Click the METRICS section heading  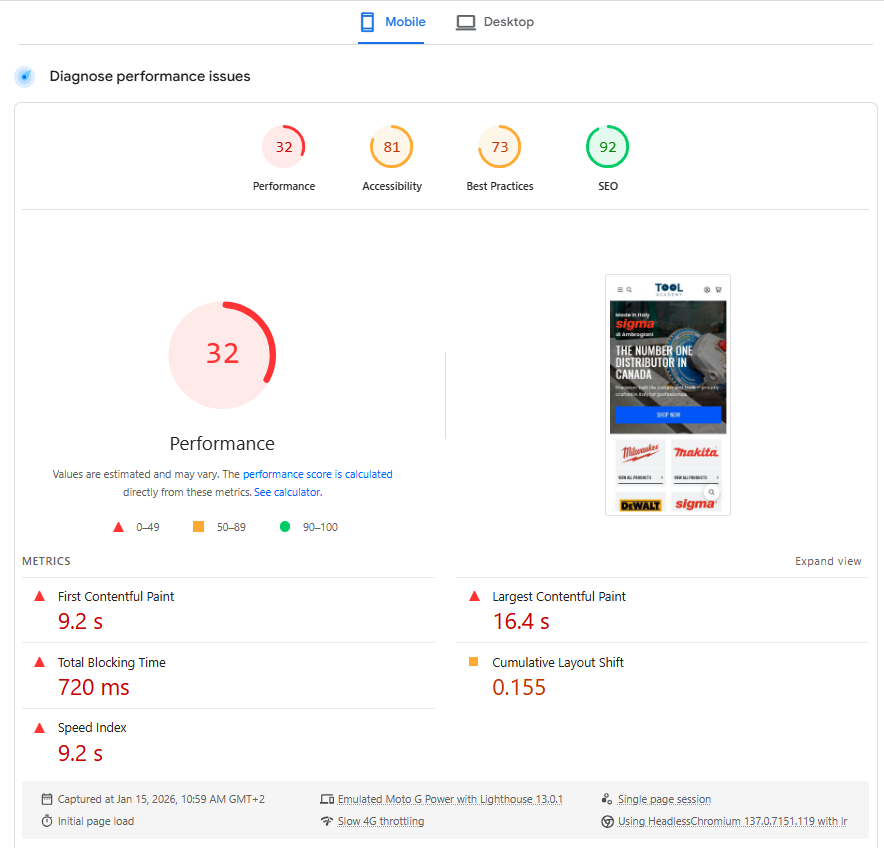pyautogui.click(x=46, y=561)
